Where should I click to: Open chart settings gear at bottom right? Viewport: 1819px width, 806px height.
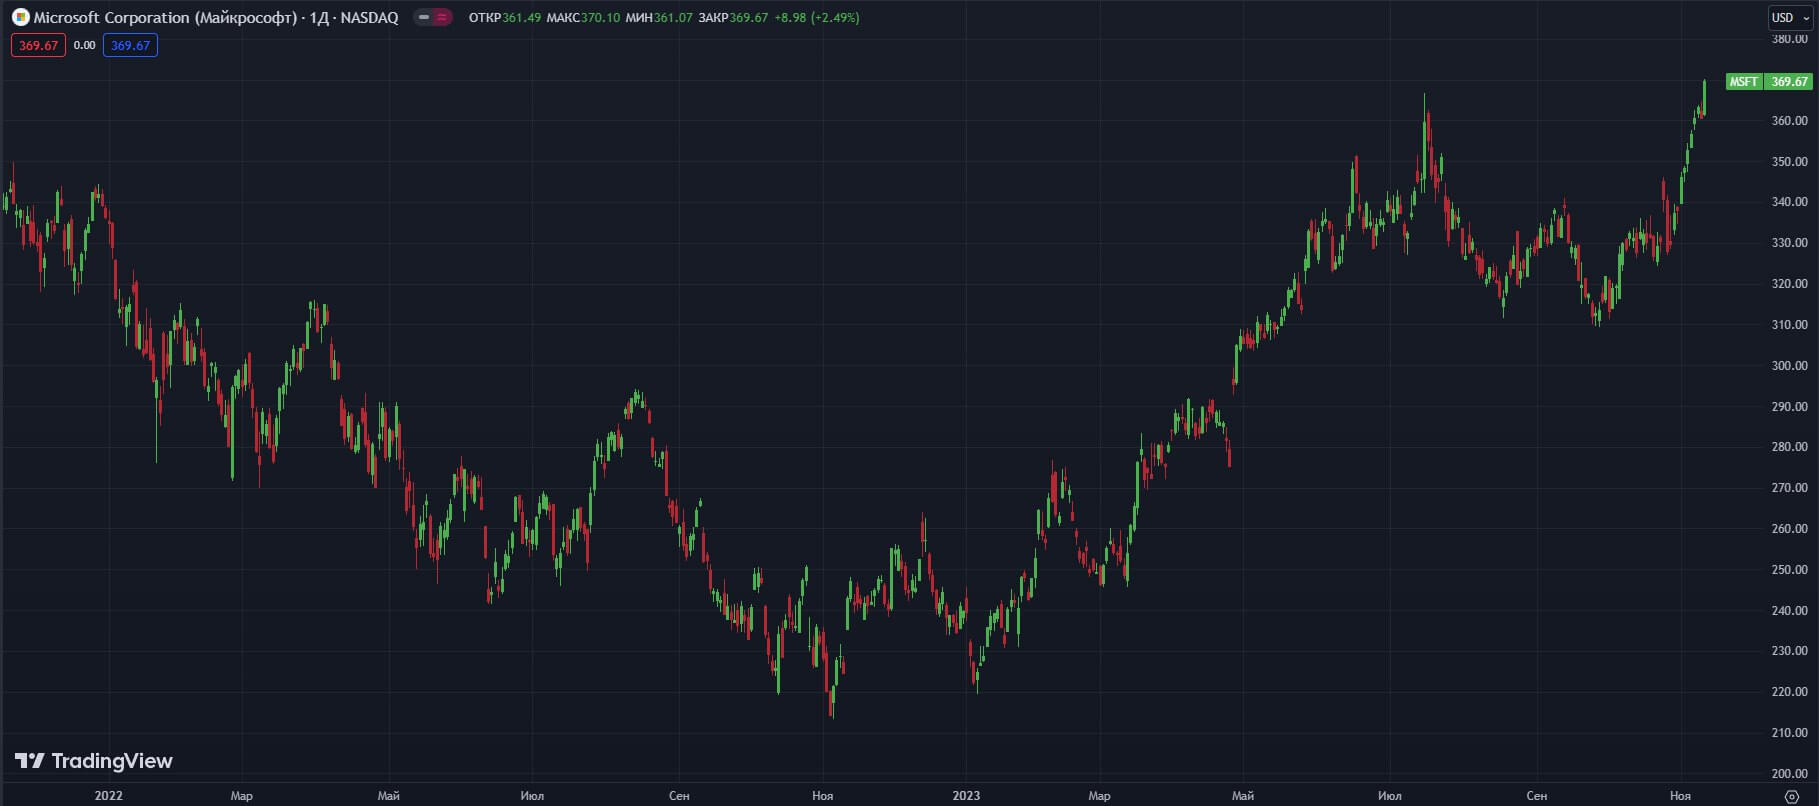1791,796
